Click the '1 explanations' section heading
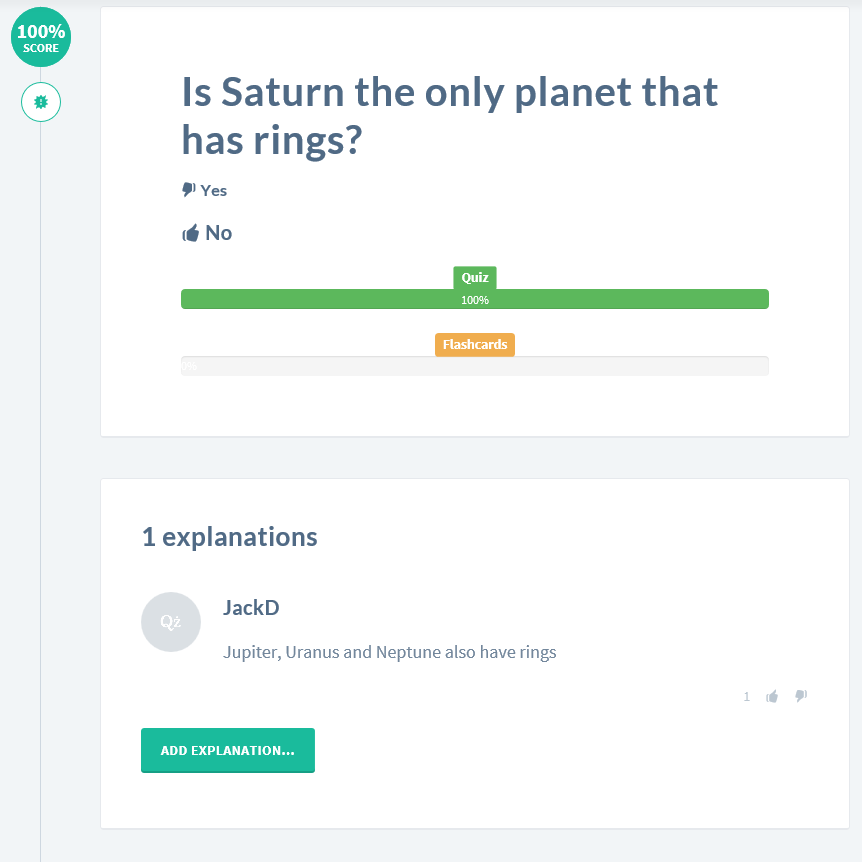 tap(229, 537)
